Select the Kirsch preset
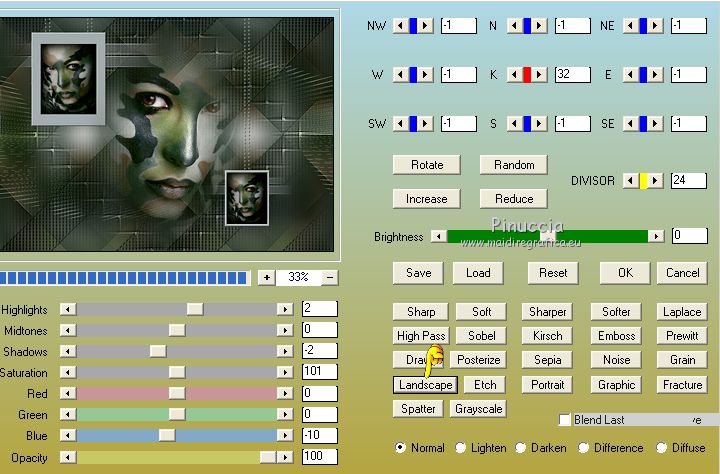The image size is (720, 474). pos(547,336)
